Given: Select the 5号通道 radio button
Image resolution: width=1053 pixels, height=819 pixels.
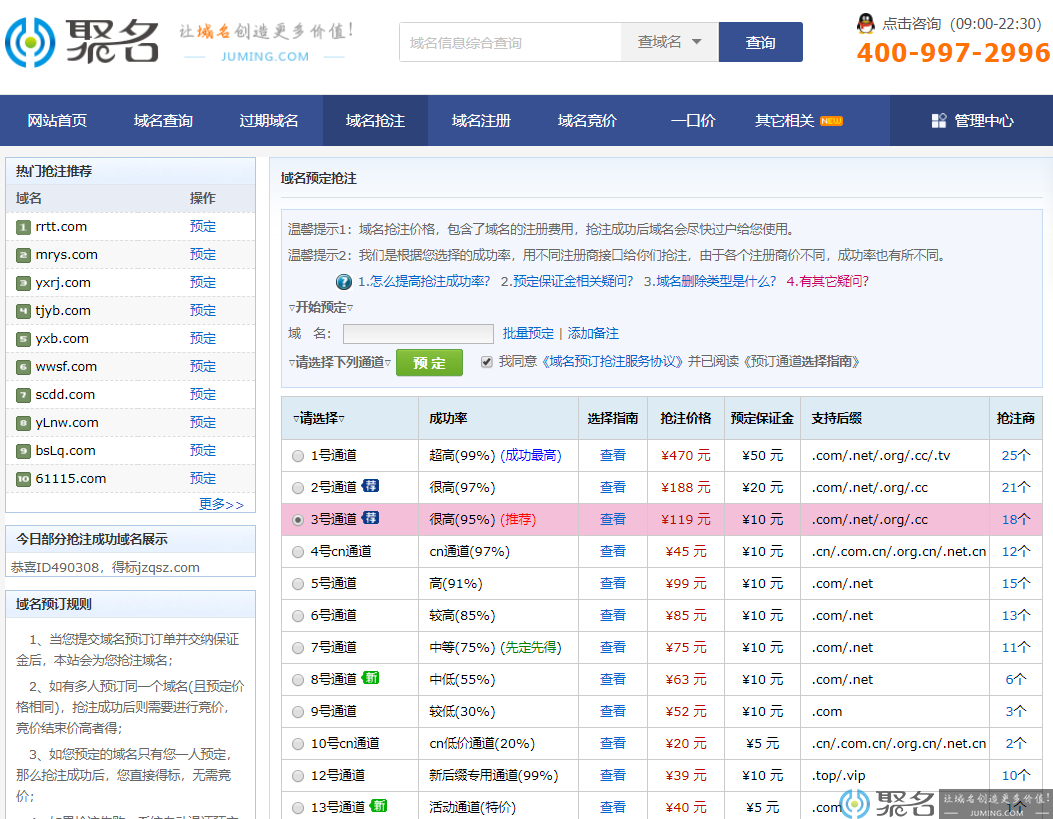Looking at the screenshot, I should click(x=297, y=584).
